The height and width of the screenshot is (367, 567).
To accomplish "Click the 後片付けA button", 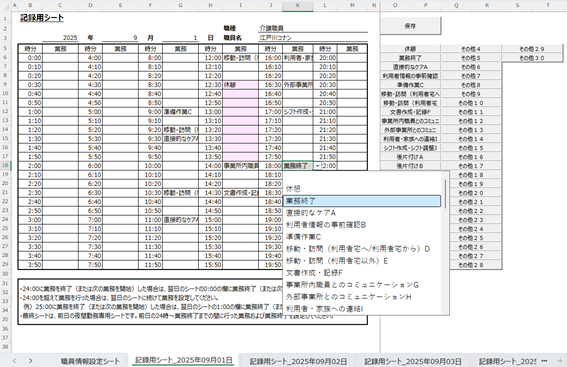I will pyautogui.click(x=410, y=157).
